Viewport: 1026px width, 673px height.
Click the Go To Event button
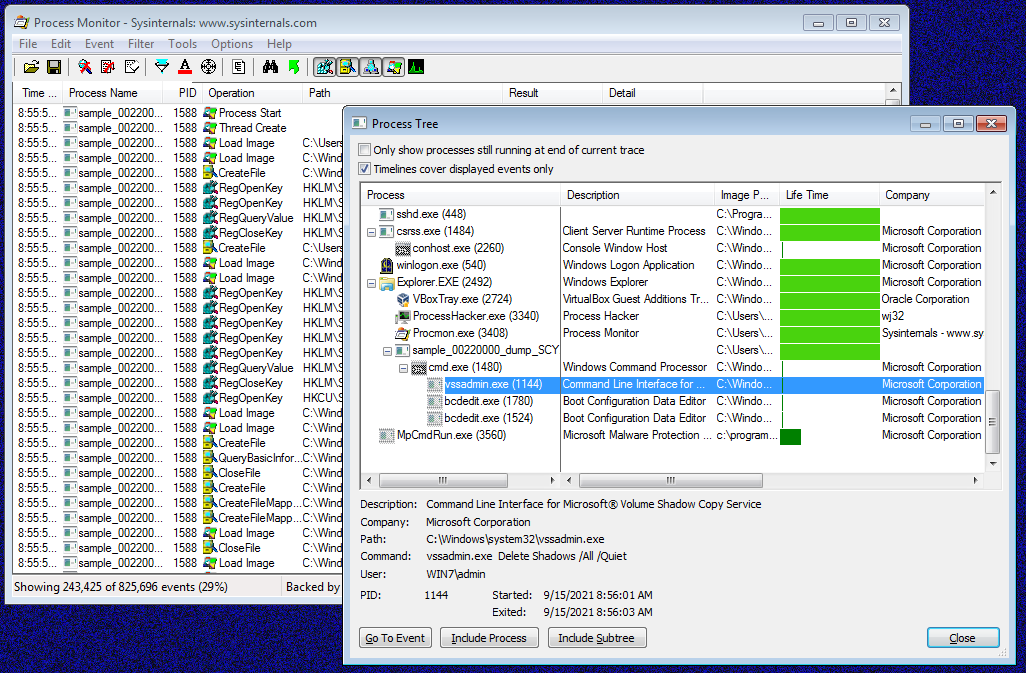point(395,638)
